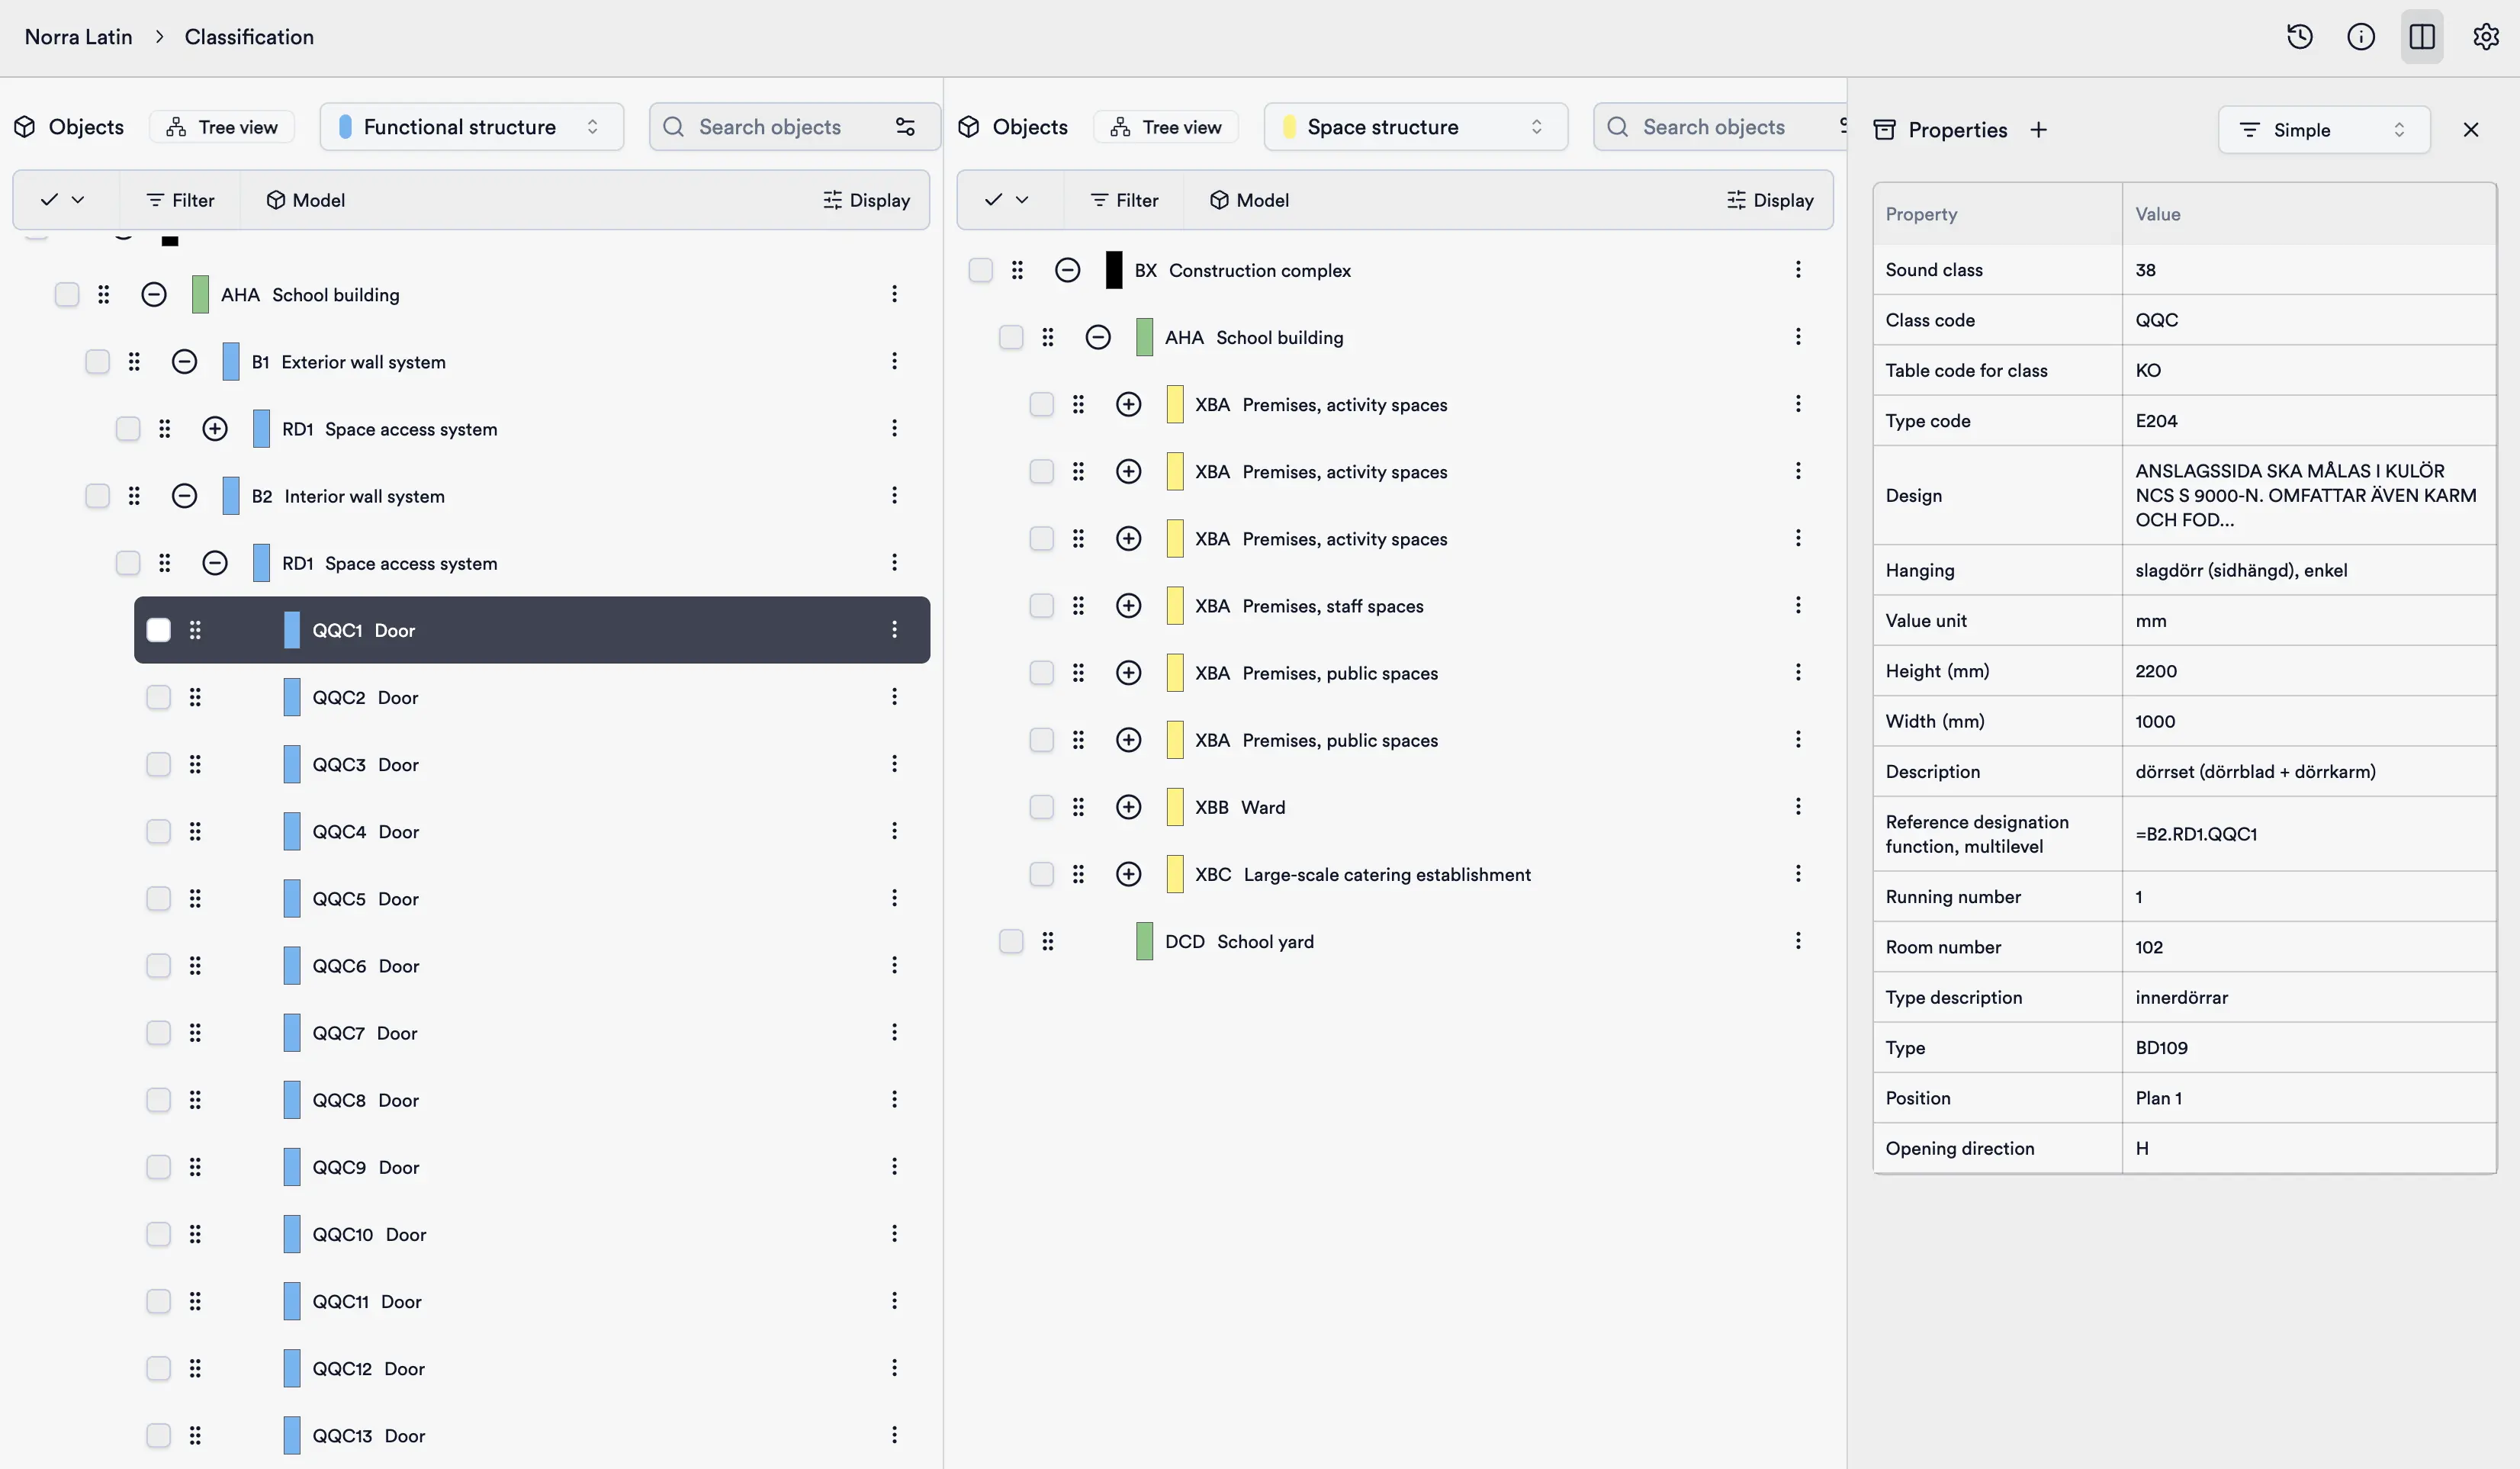Click Filter in the right panel toolbar

(1124, 200)
